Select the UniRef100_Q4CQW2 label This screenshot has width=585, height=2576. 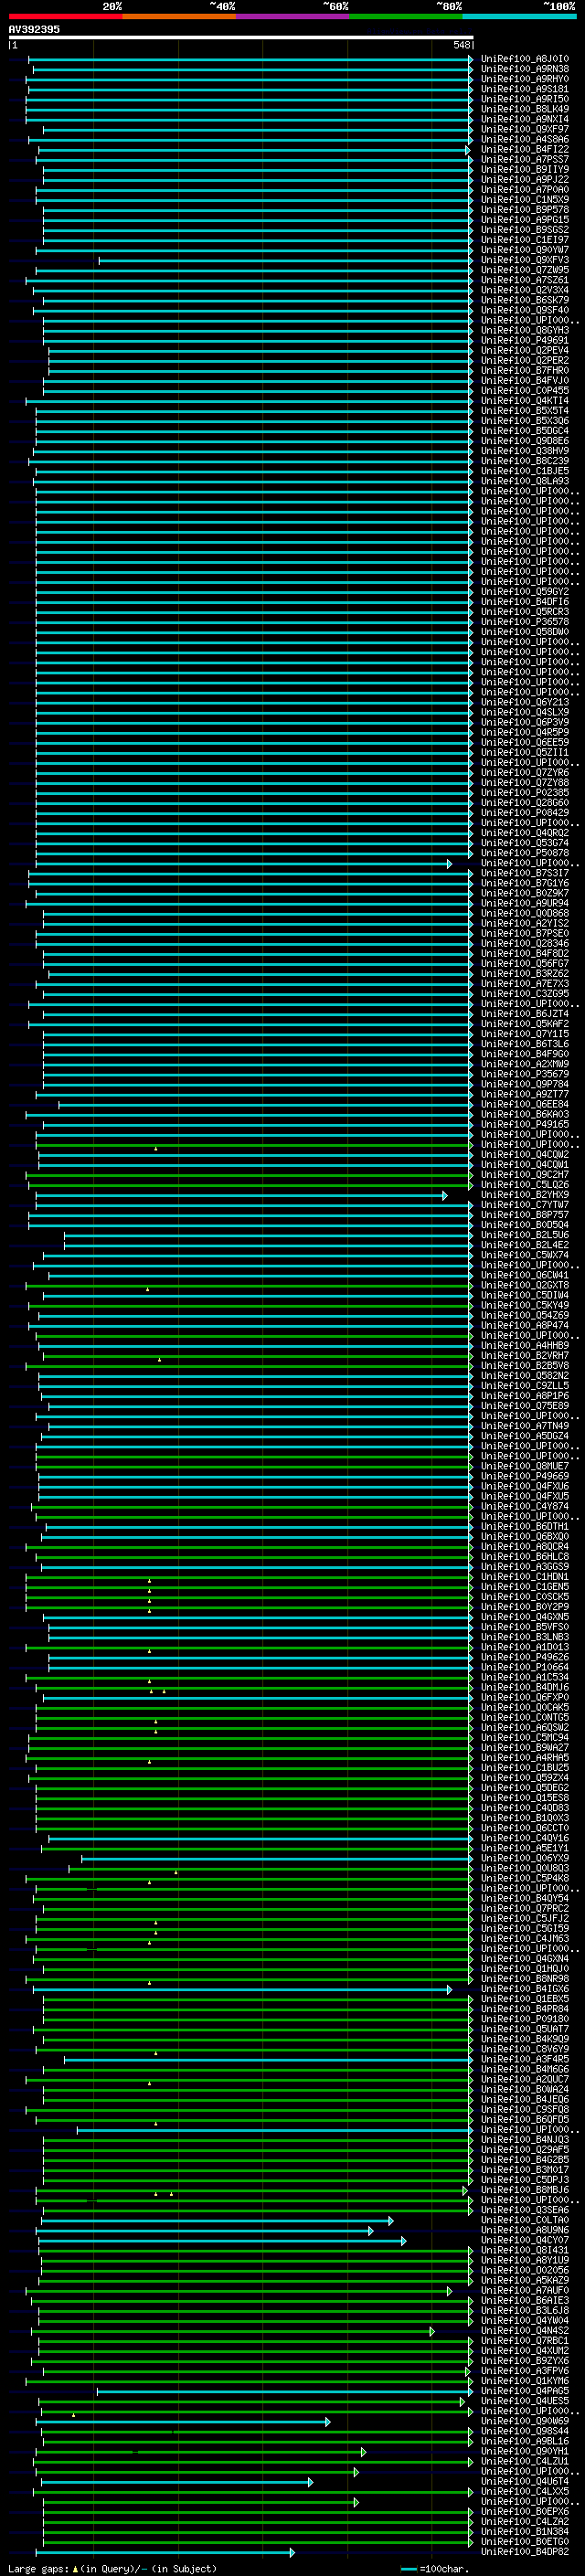[x=525, y=1154]
